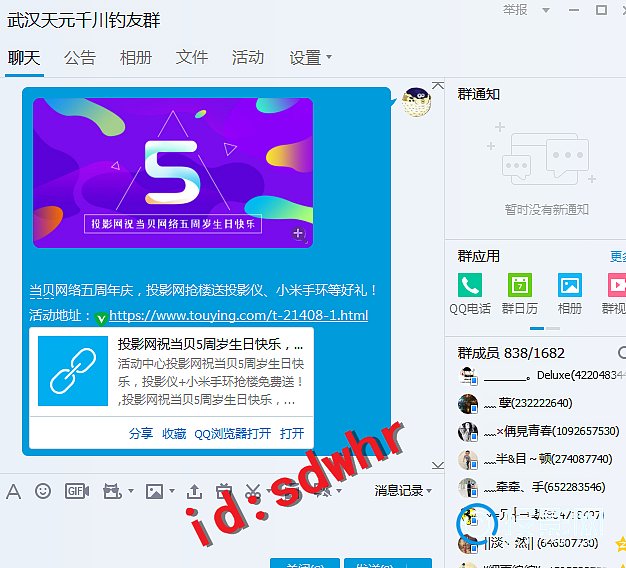
Task: Expand the 消息记录 dropdown arrow
Action: (429, 491)
